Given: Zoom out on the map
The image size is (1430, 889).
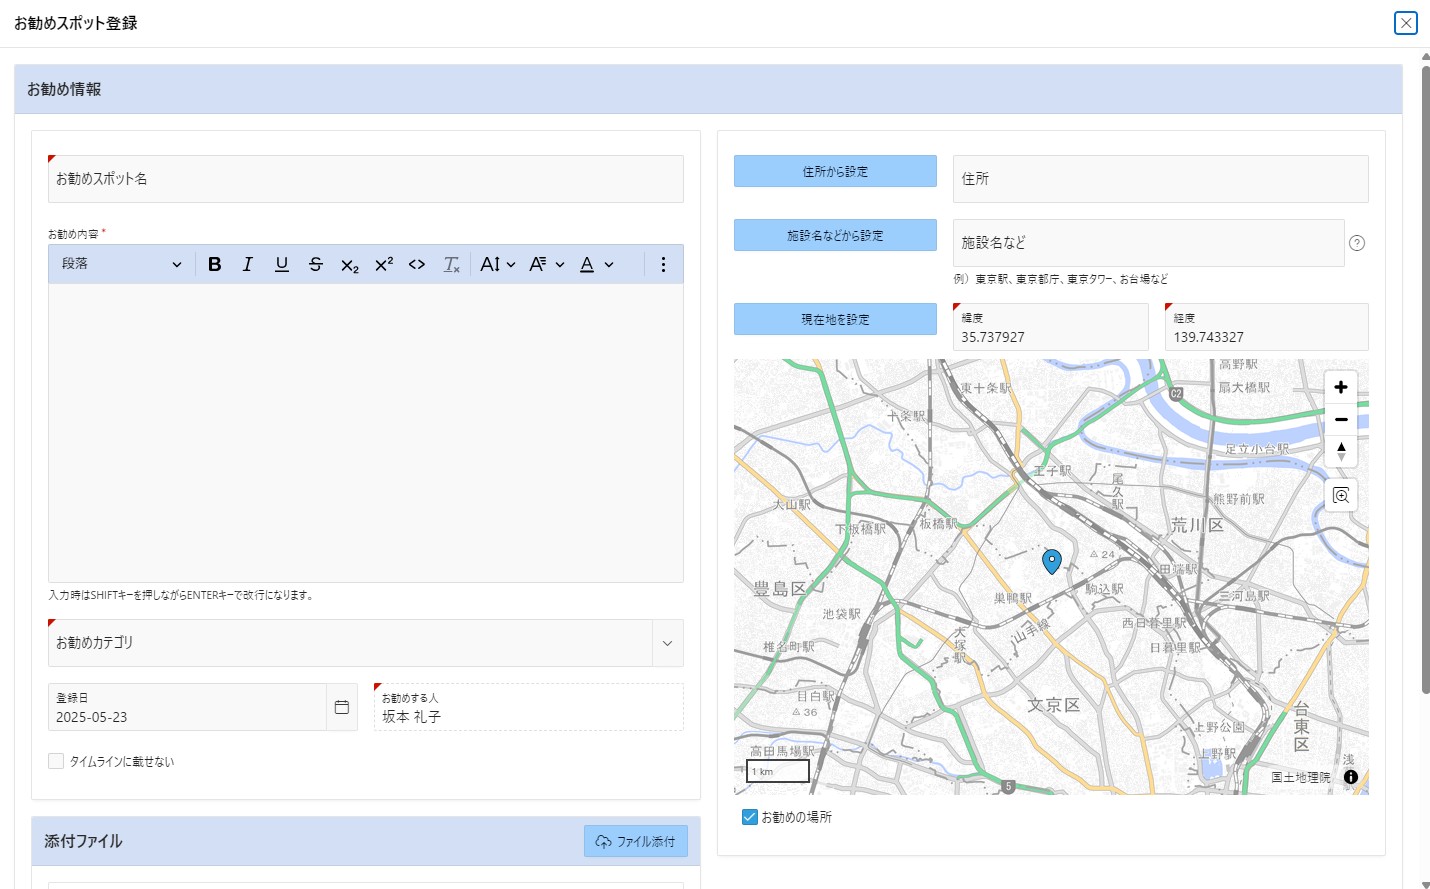Looking at the screenshot, I should coord(1341,419).
